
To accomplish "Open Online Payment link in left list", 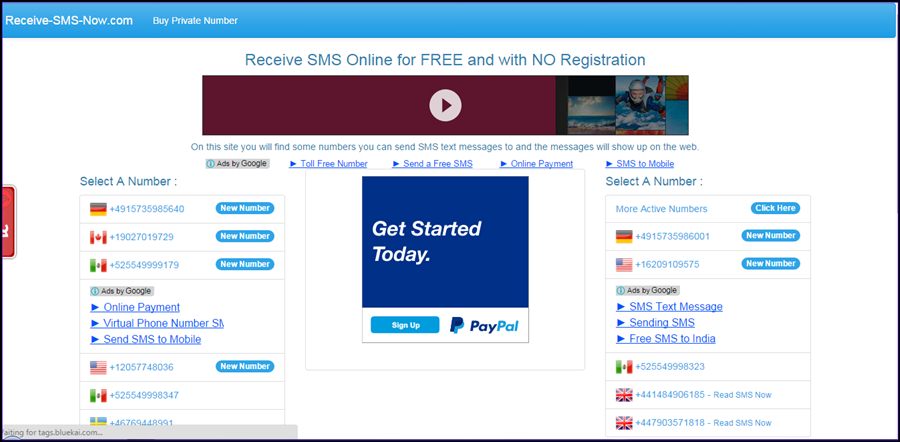I will [135, 307].
